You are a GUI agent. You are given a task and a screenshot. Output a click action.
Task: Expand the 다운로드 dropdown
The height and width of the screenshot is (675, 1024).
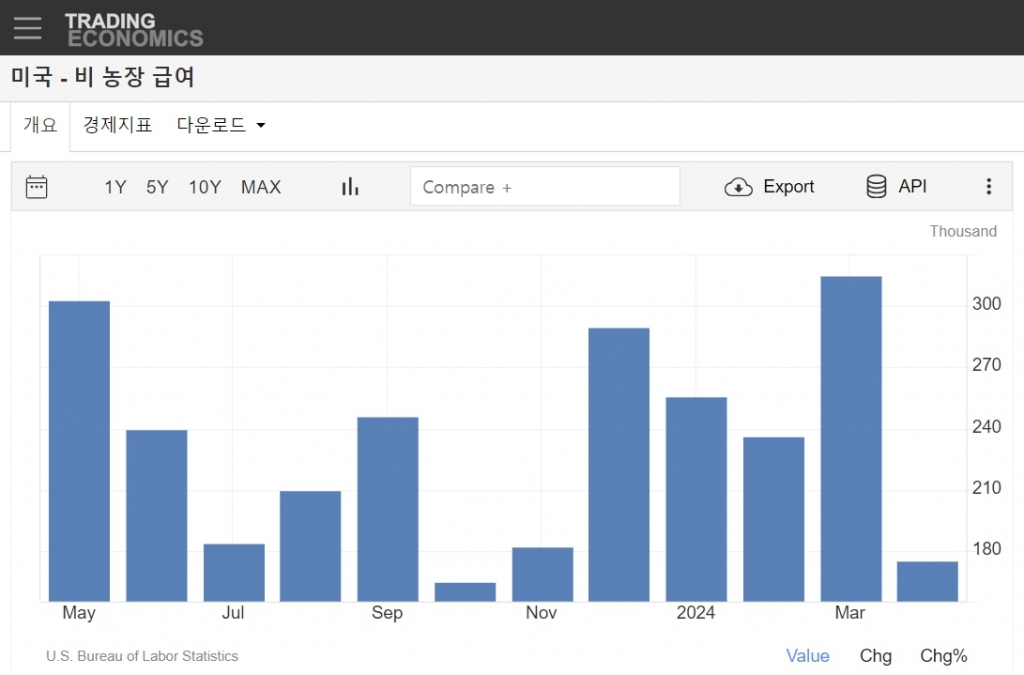pos(221,126)
